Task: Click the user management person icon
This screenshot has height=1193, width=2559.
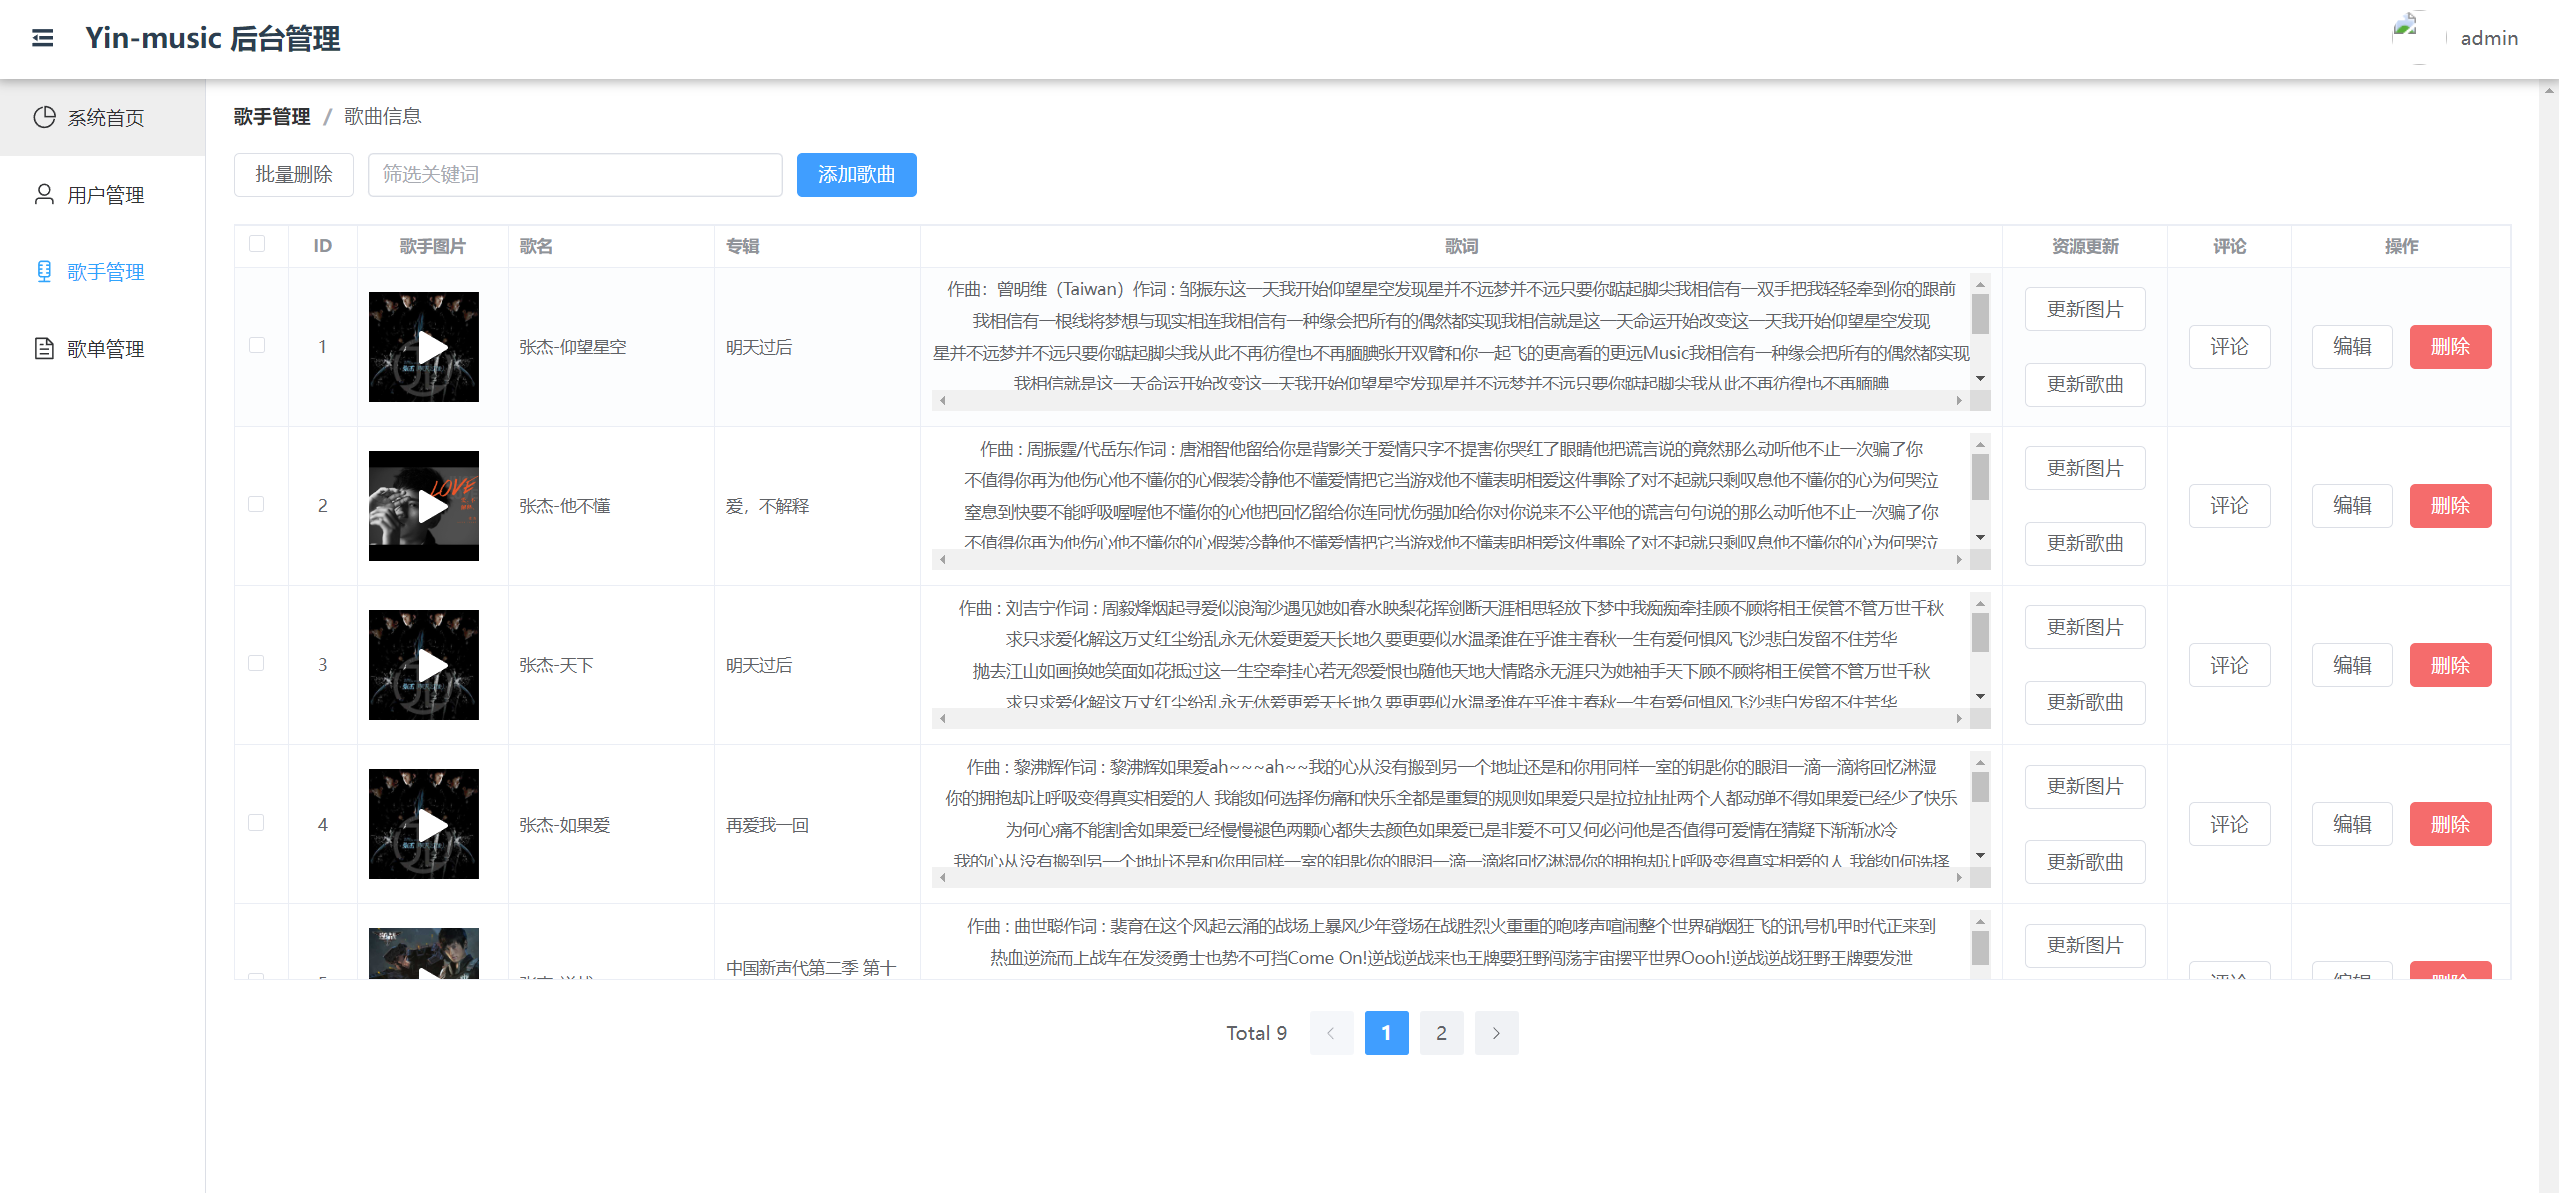Action: (x=44, y=194)
